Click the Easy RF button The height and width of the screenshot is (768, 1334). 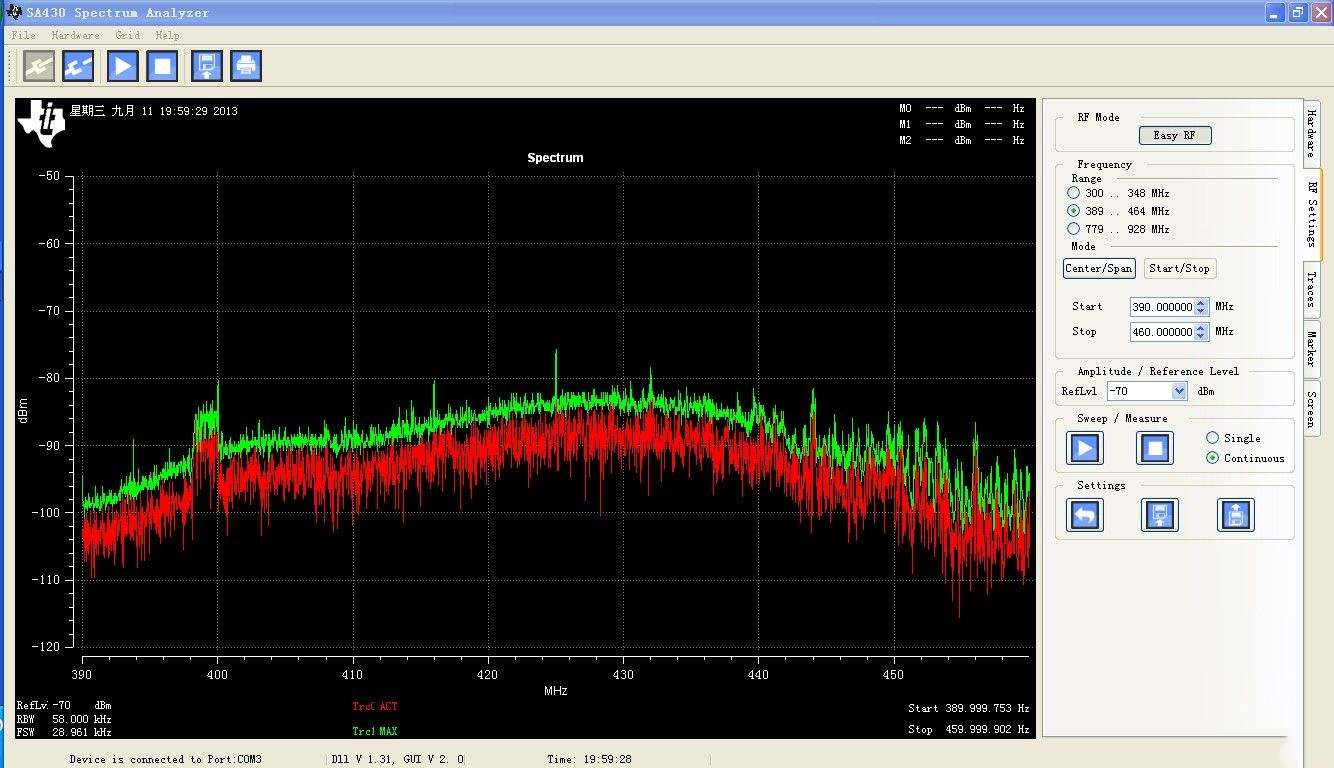tap(1174, 135)
